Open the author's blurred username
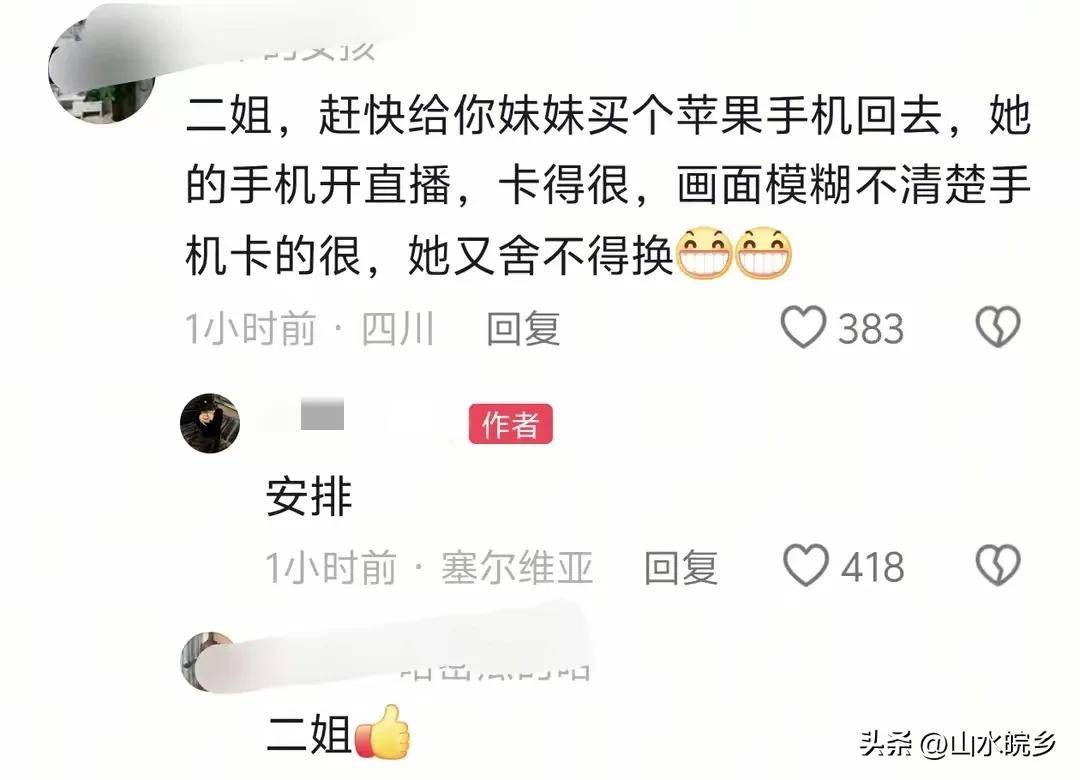The height and width of the screenshot is (780, 1080). pos(357,418)
